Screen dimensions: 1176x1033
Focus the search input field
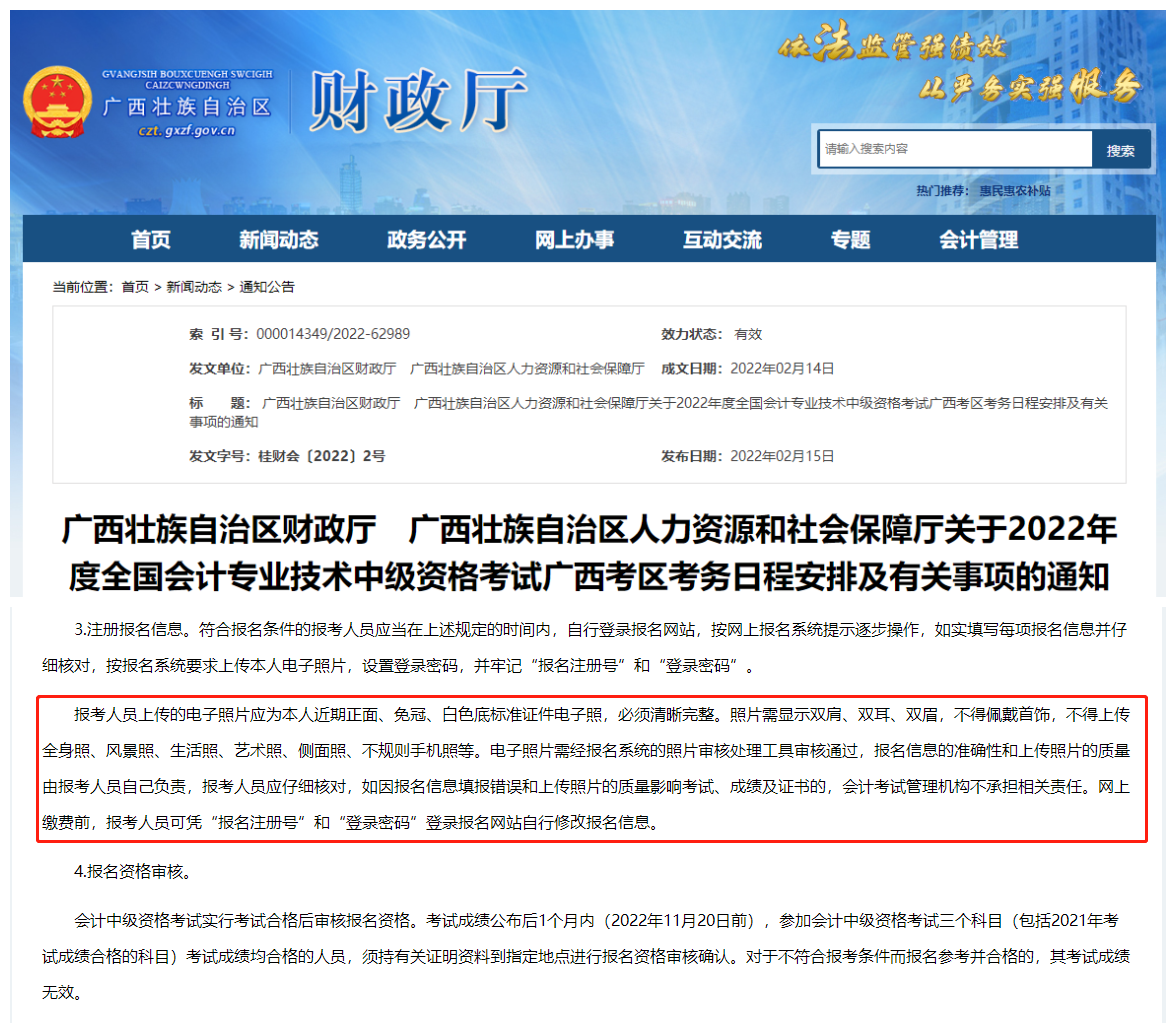(x=954, y=149)
